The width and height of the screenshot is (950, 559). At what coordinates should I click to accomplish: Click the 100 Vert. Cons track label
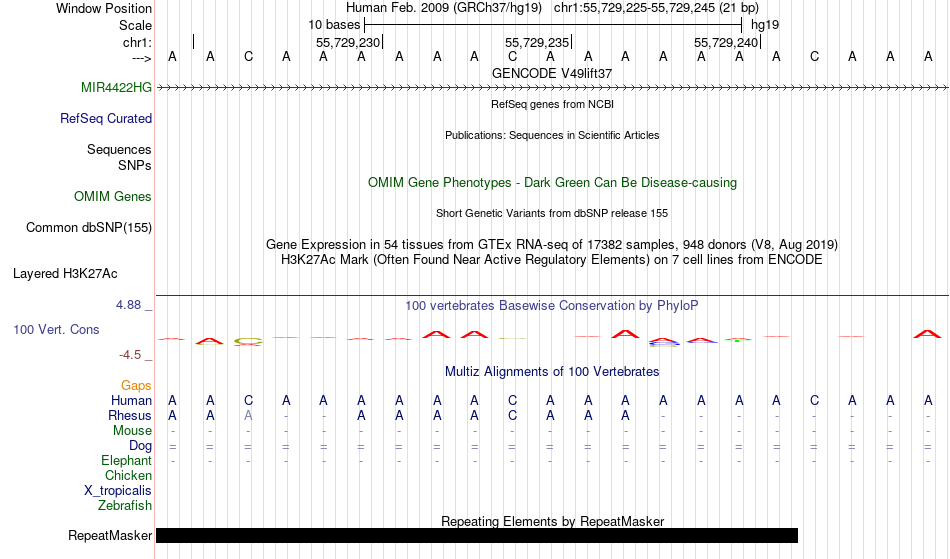56,329
